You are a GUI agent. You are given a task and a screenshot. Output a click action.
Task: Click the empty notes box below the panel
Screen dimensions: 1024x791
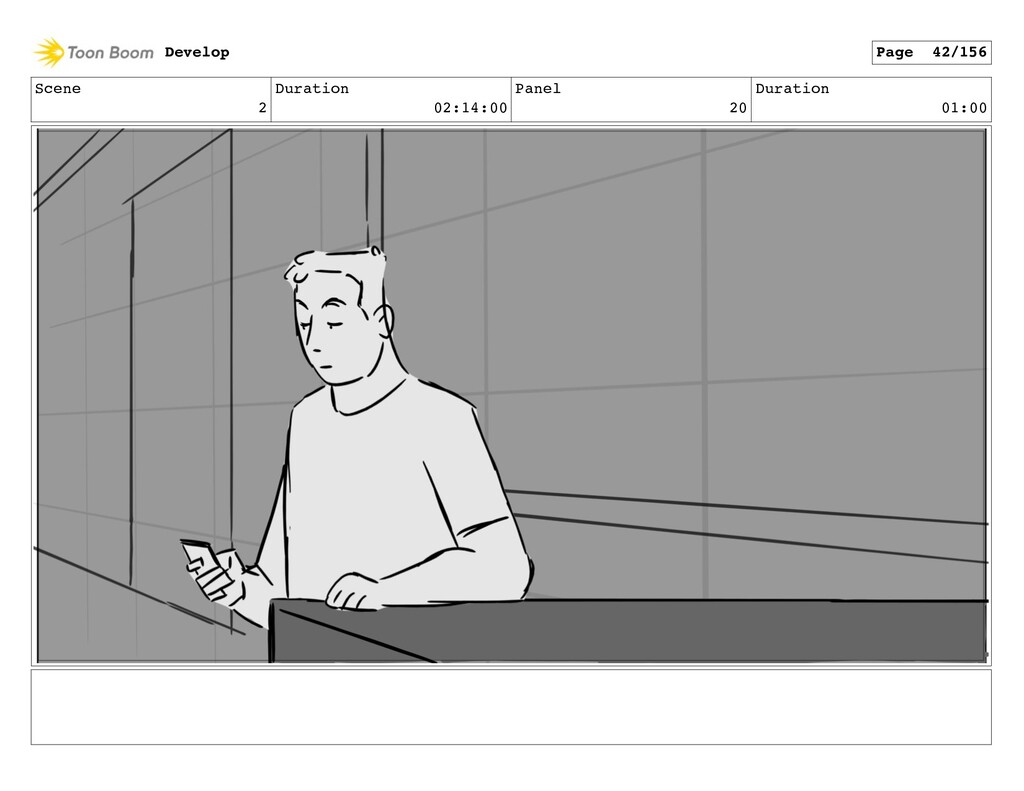coord(511,707)
